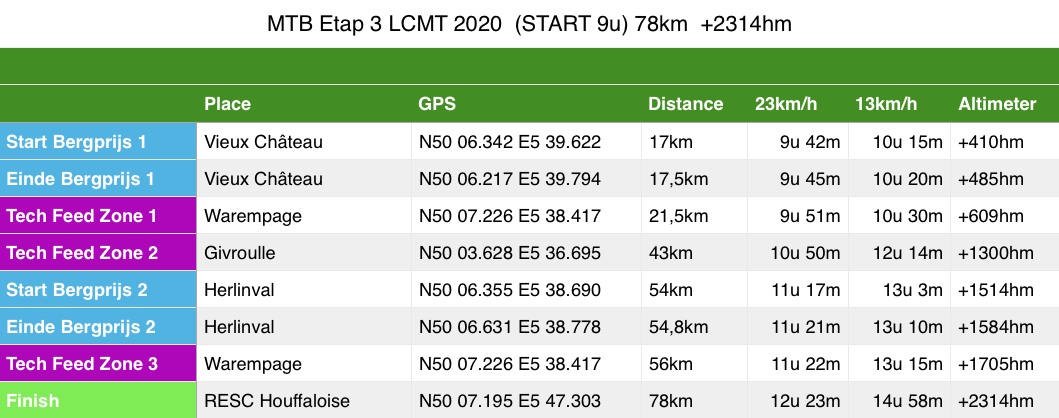Select the Tech Feed Zone 1 cell

(98, 216)
